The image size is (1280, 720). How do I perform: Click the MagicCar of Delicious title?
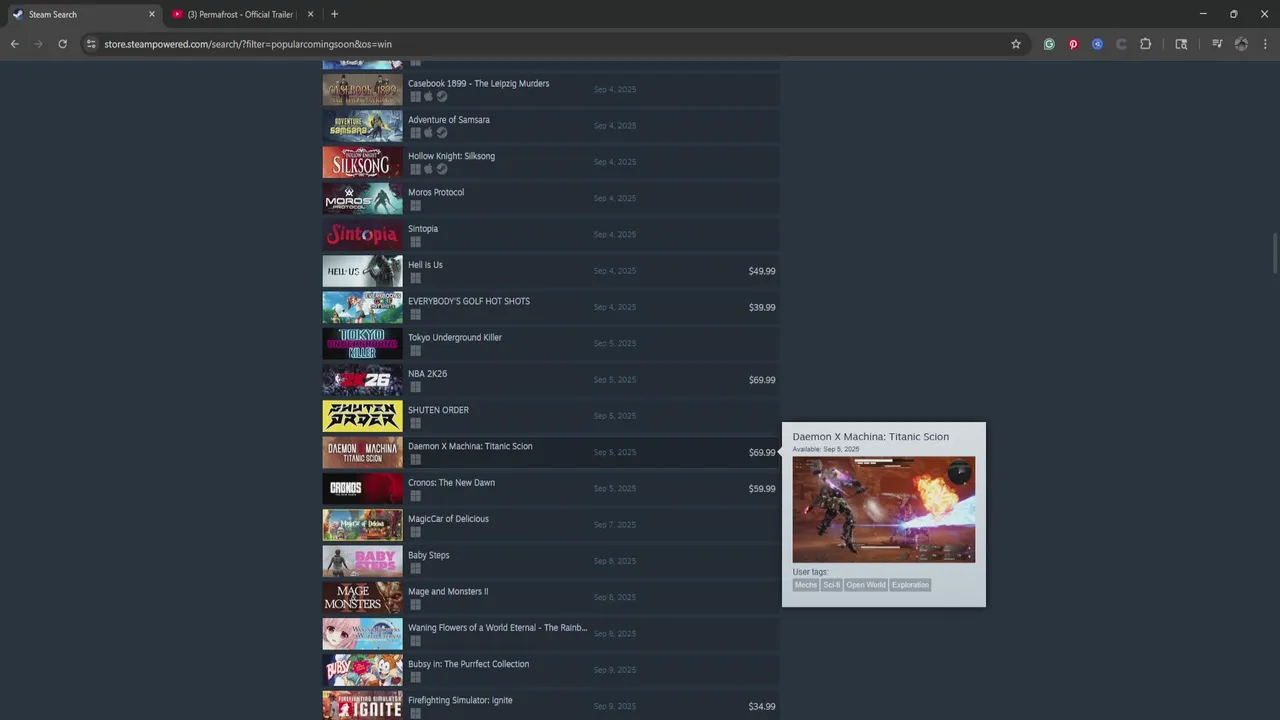click(x=448, y=519)
